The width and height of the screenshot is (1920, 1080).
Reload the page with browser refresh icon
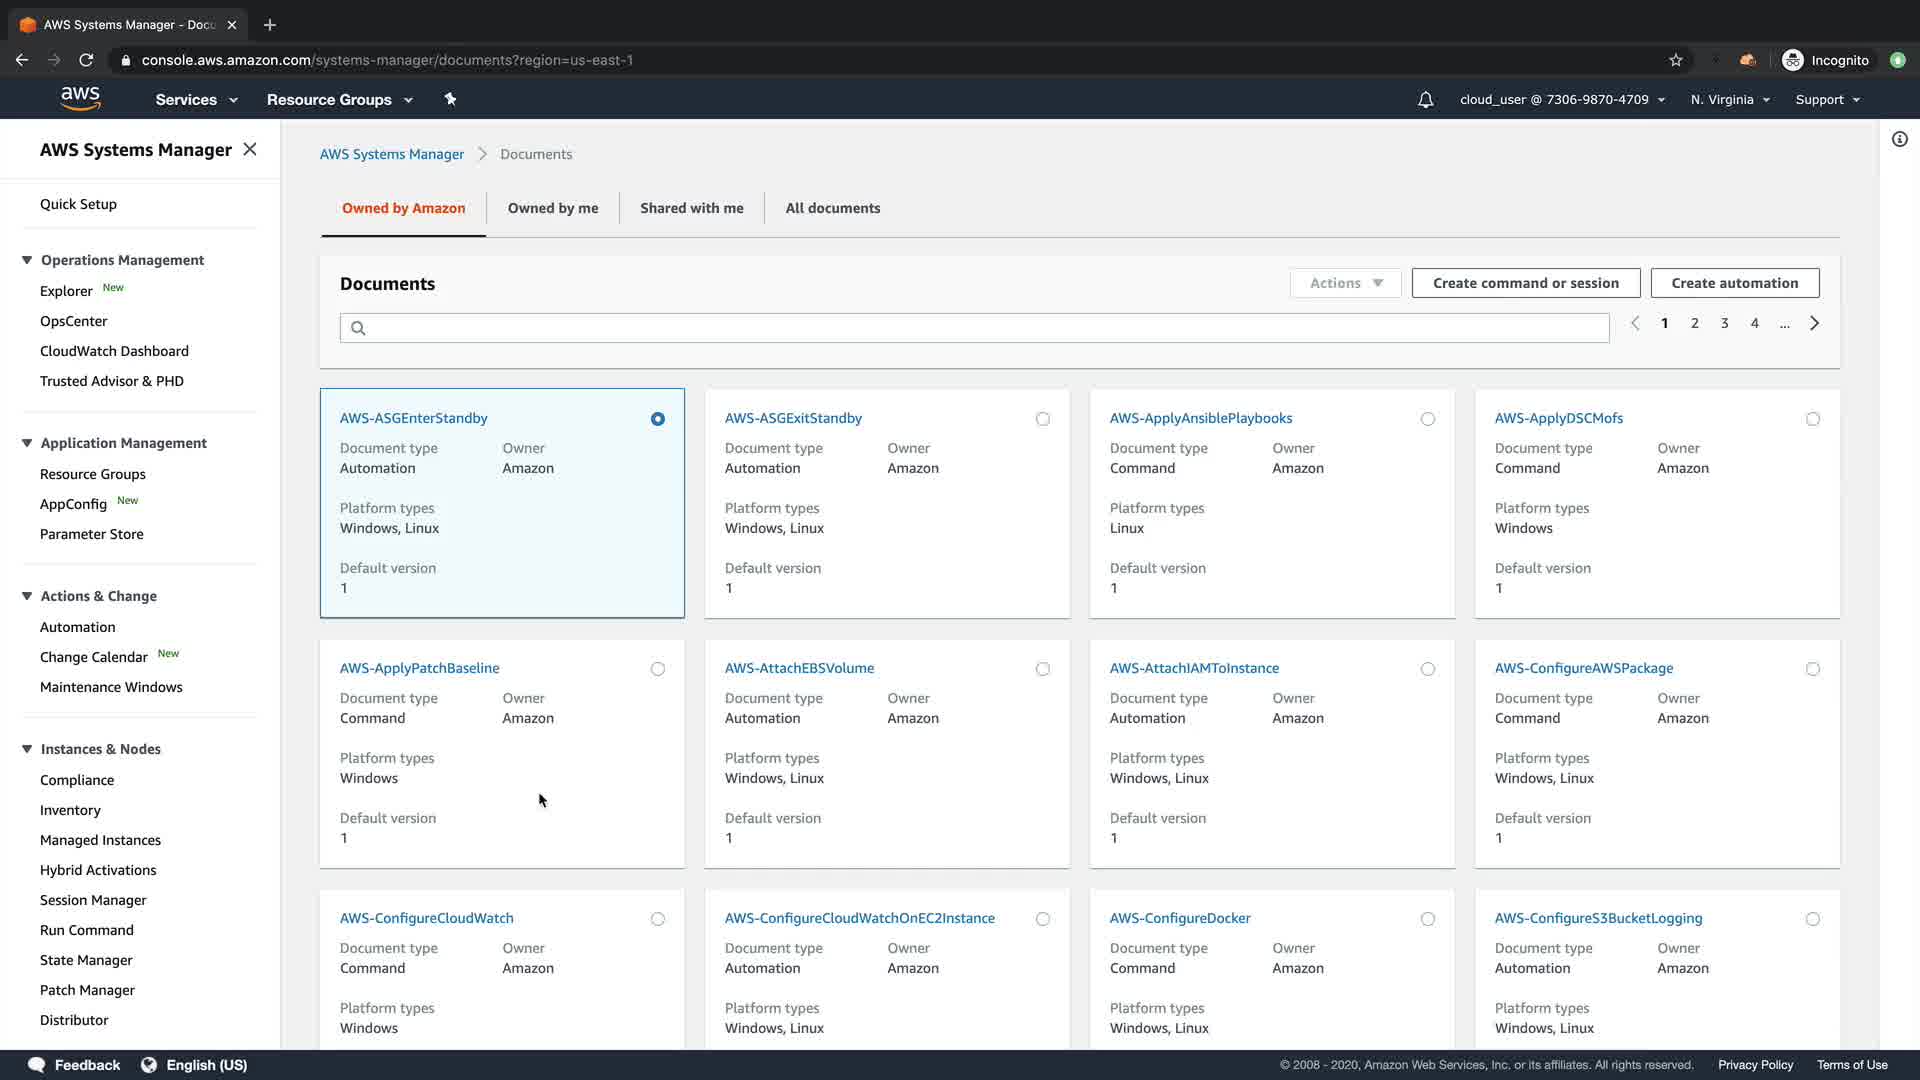(x=86, y=60)
